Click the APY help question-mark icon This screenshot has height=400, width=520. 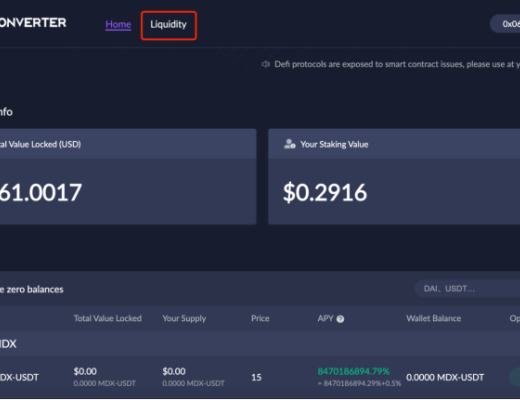click(340, 319)
